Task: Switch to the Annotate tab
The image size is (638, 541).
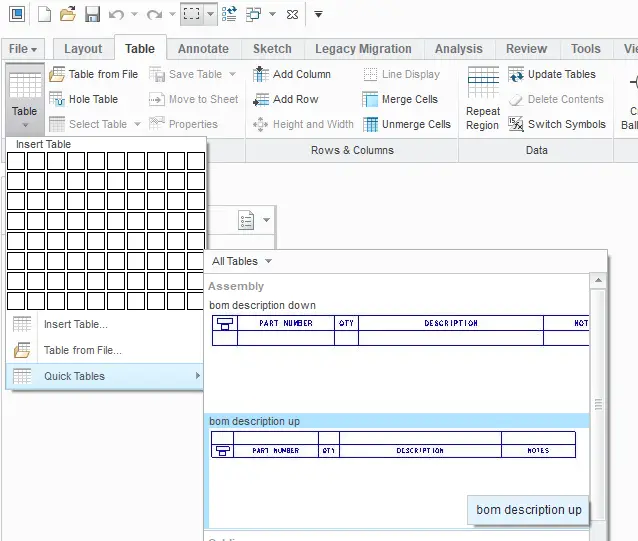Action: (203, 49)
